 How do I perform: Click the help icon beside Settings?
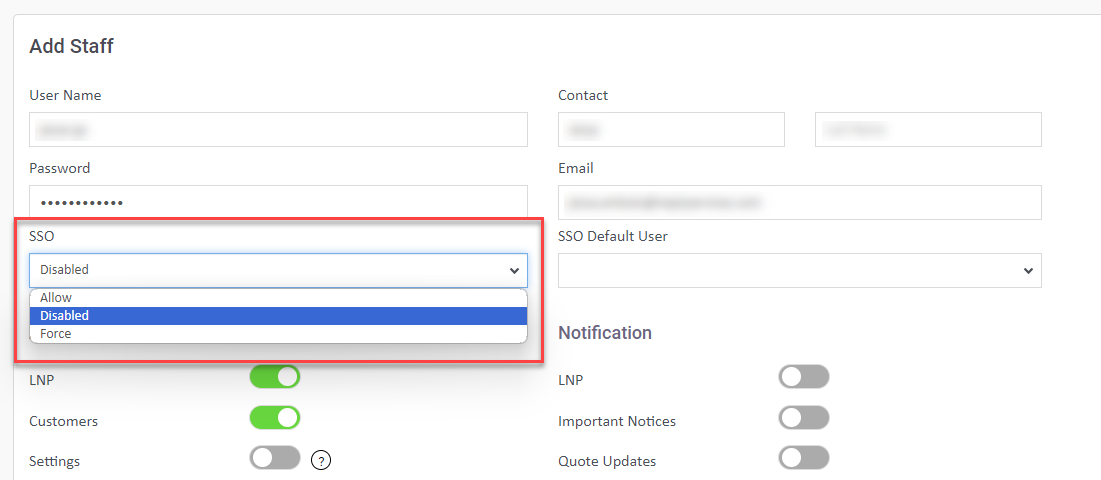pos(321,460)
